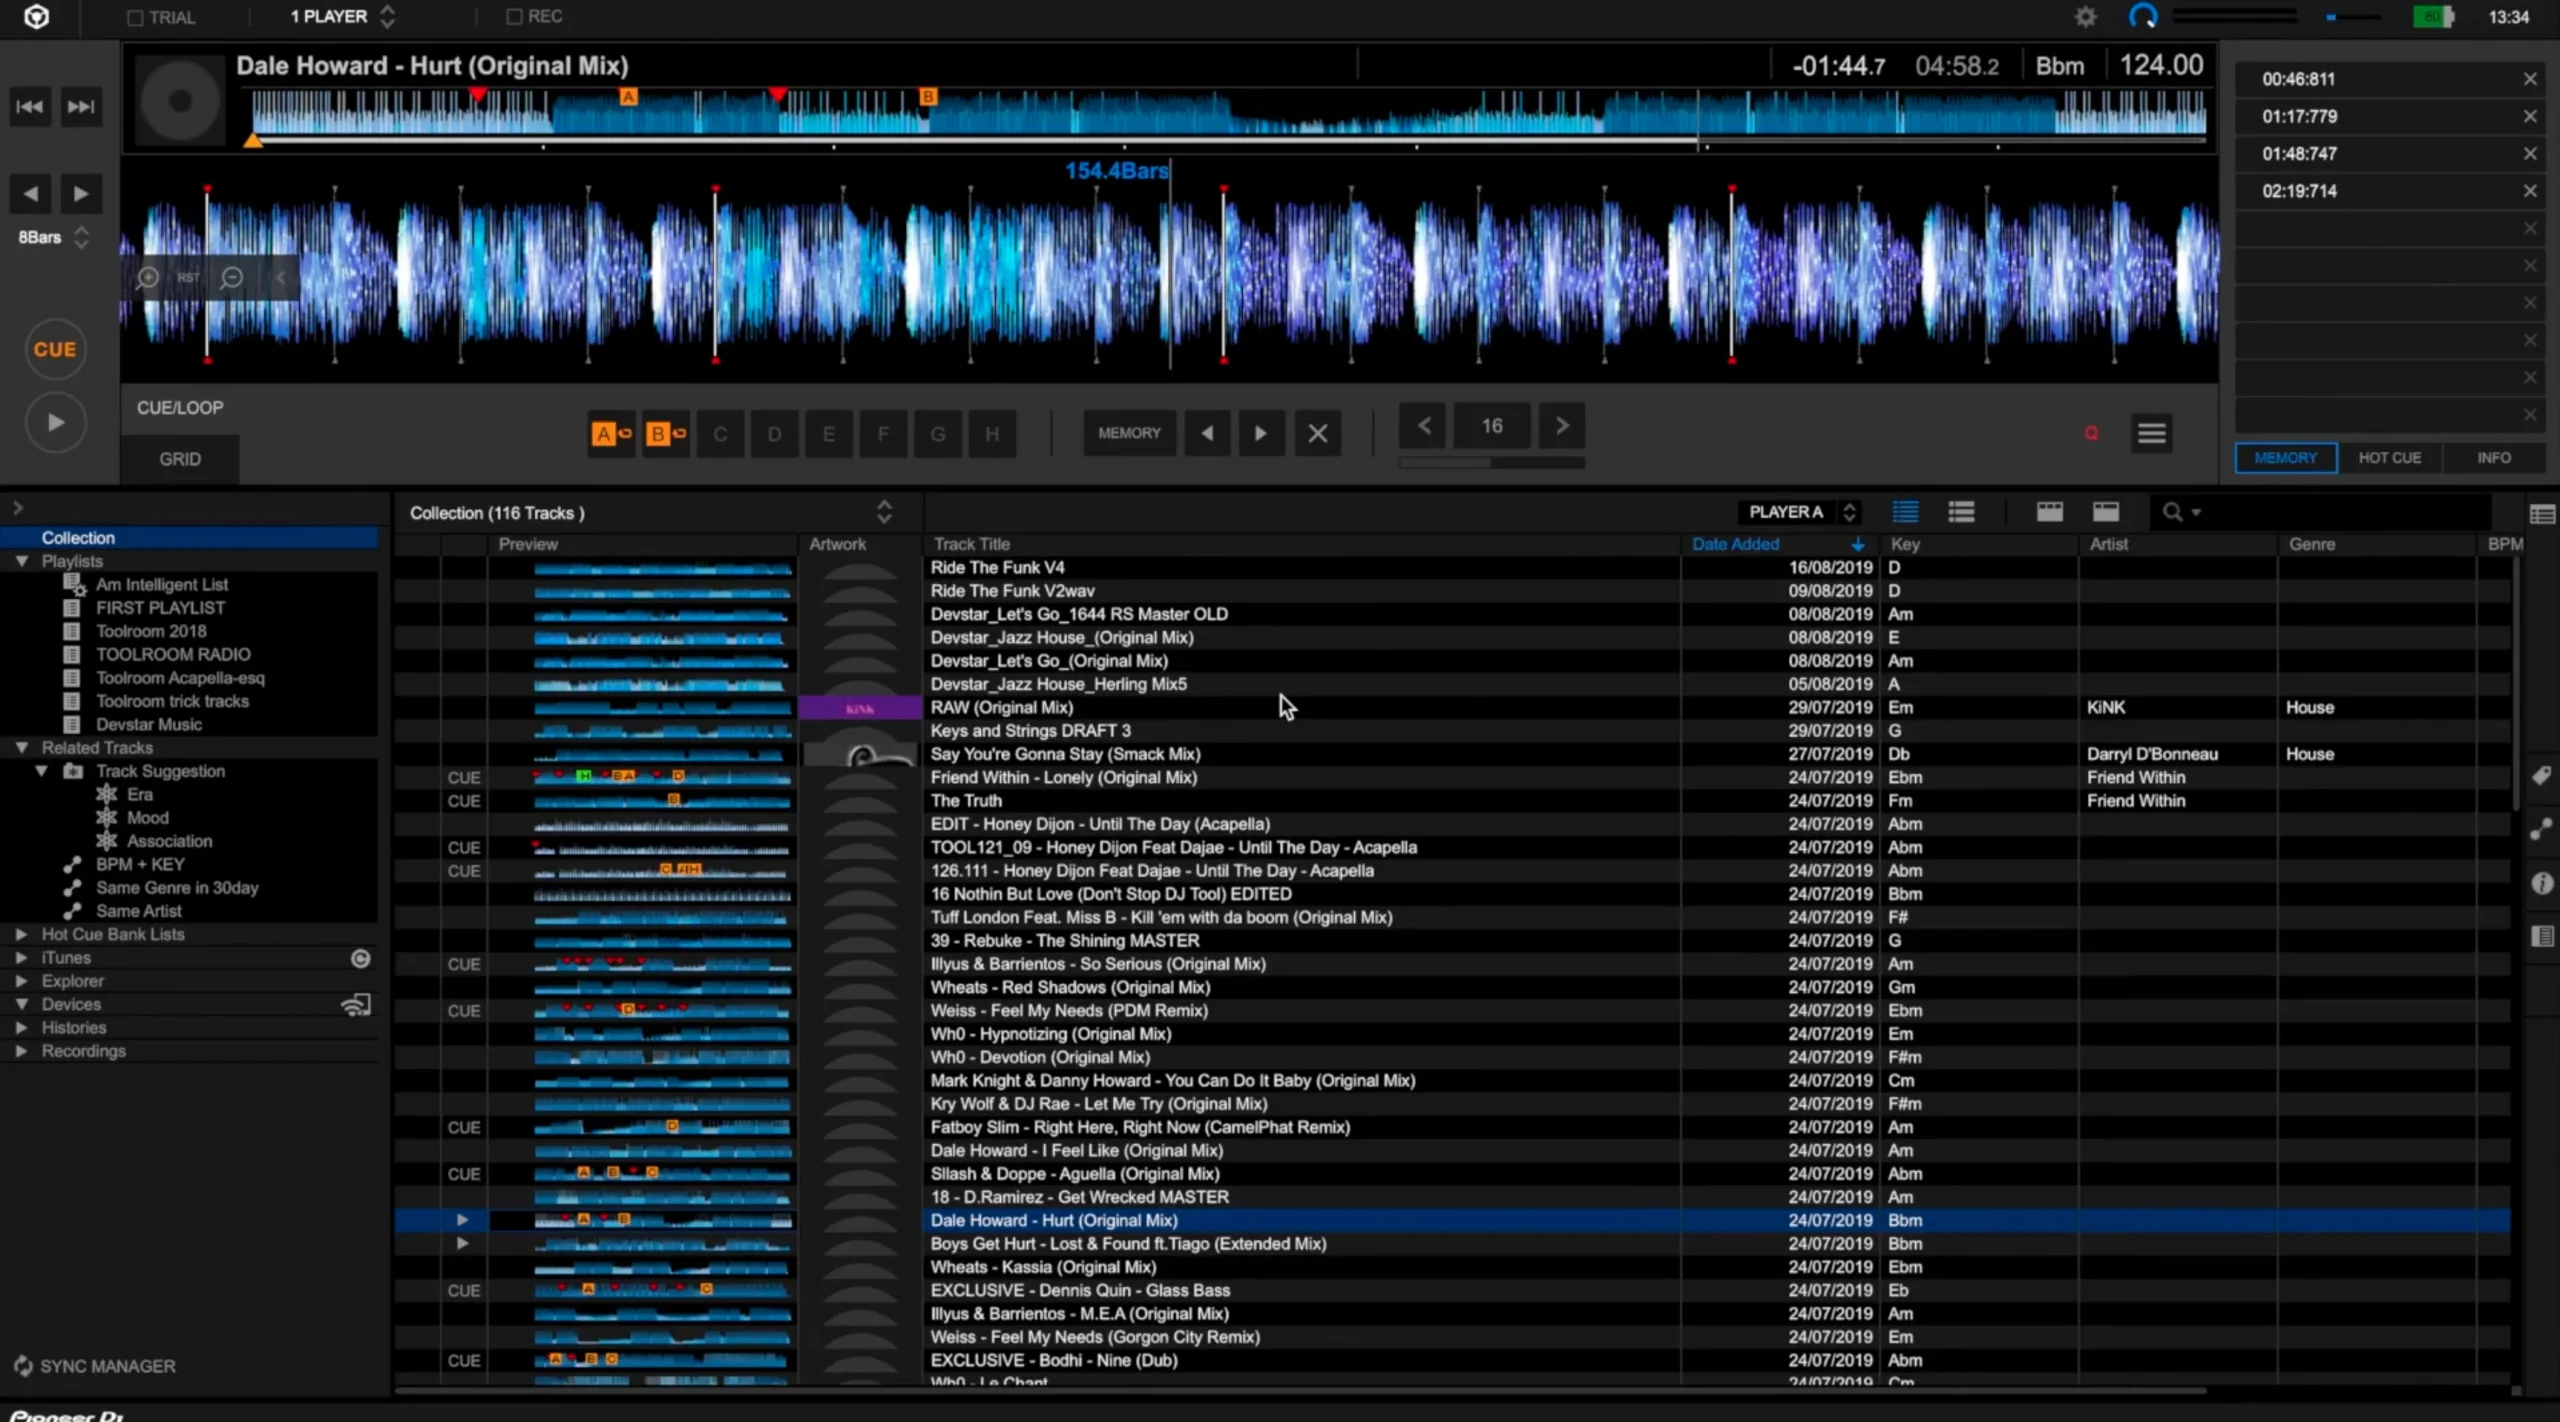Screen dimensions: 2560x1422
Task: Click the left search arrow under track buttons
Action: click(x=30, y=194)
